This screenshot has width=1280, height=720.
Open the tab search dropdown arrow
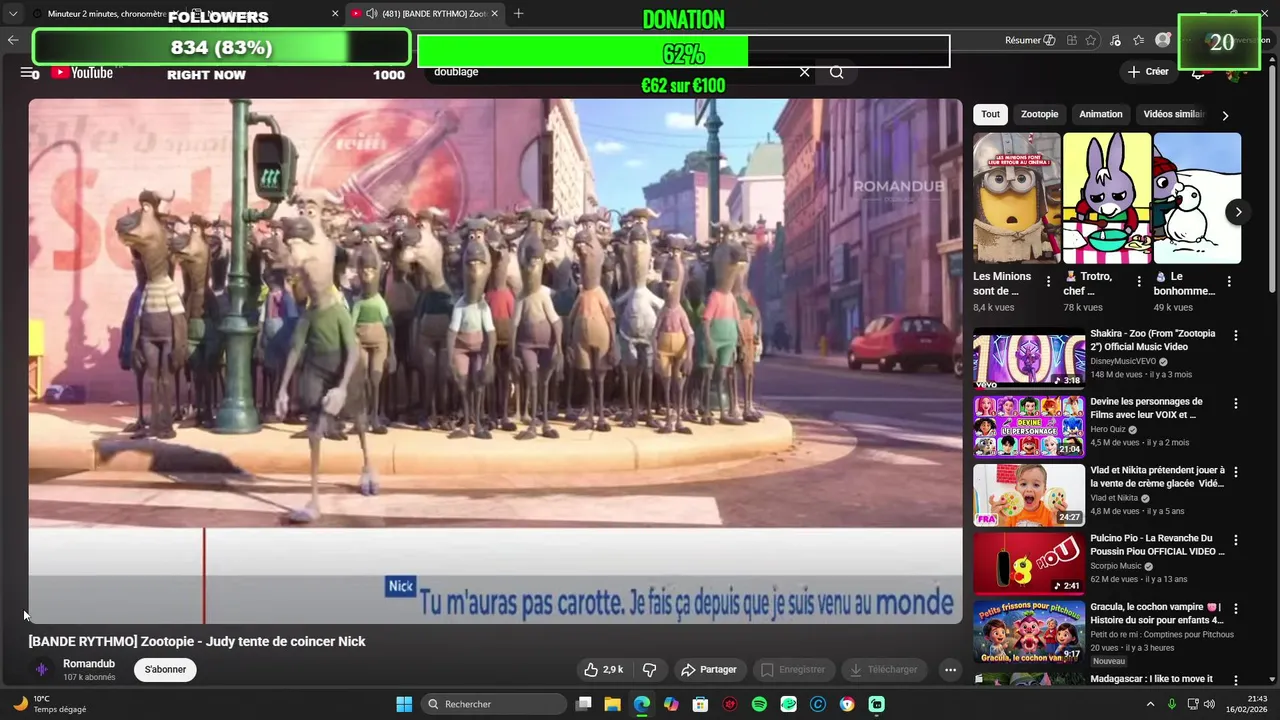13,13
